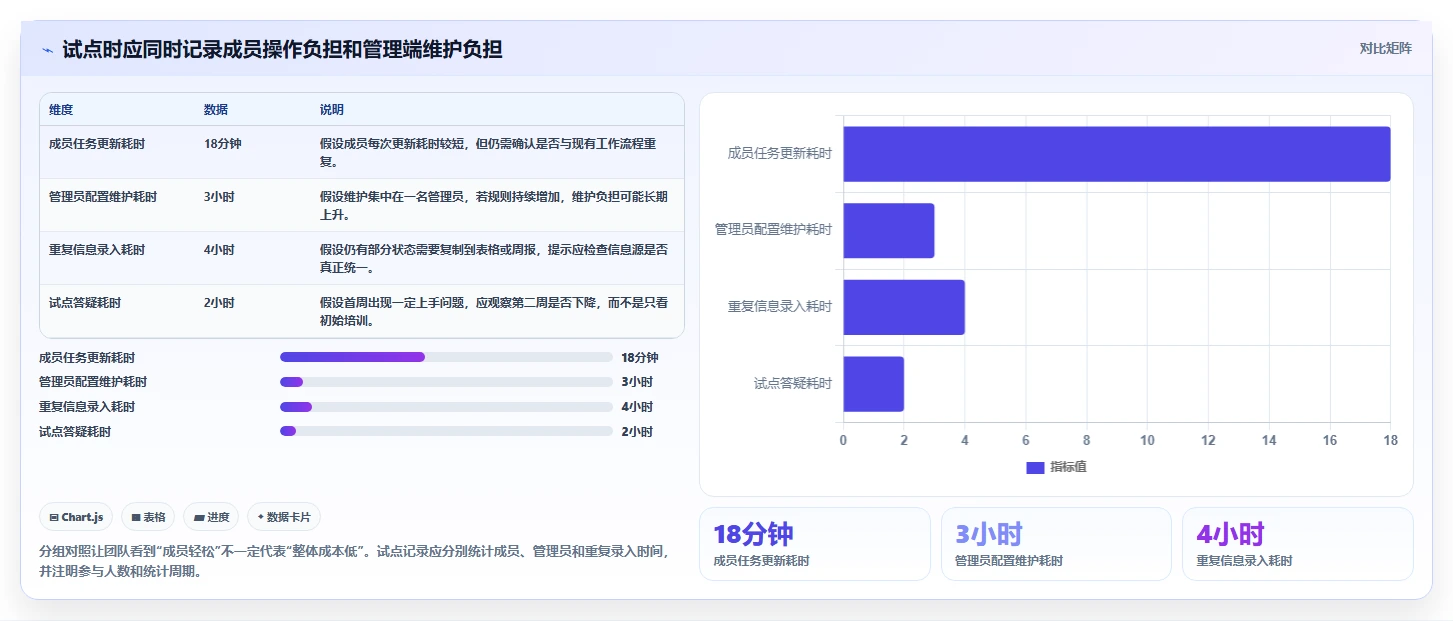Click the 指标值 legend label
This screenshot has height=621, width=1453.
(1068, 468)
